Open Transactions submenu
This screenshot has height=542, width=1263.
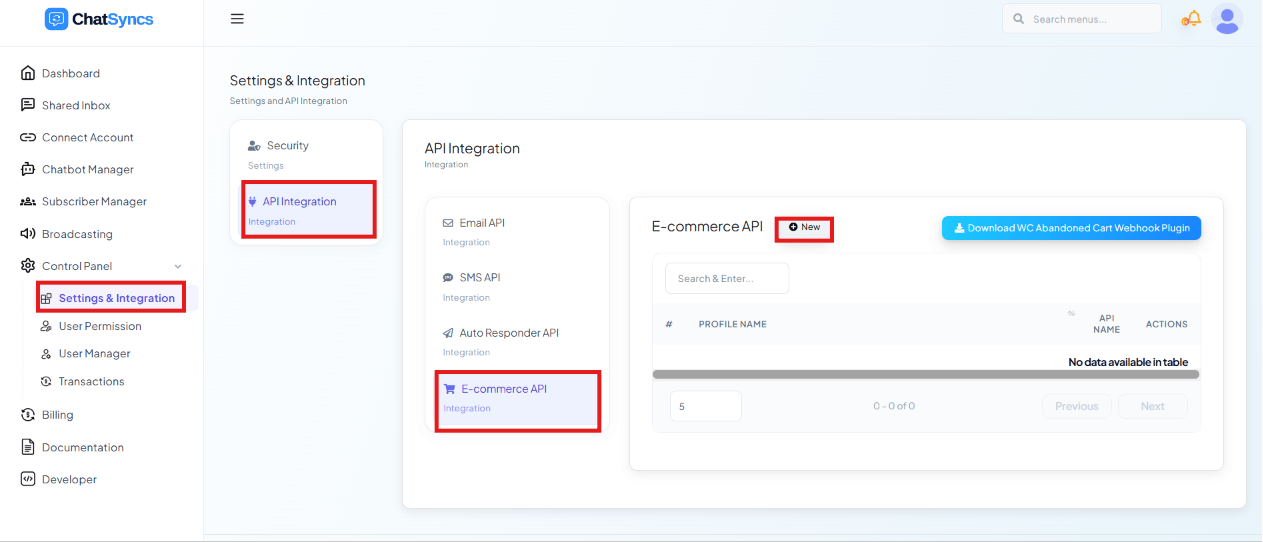tap(92, 381)
